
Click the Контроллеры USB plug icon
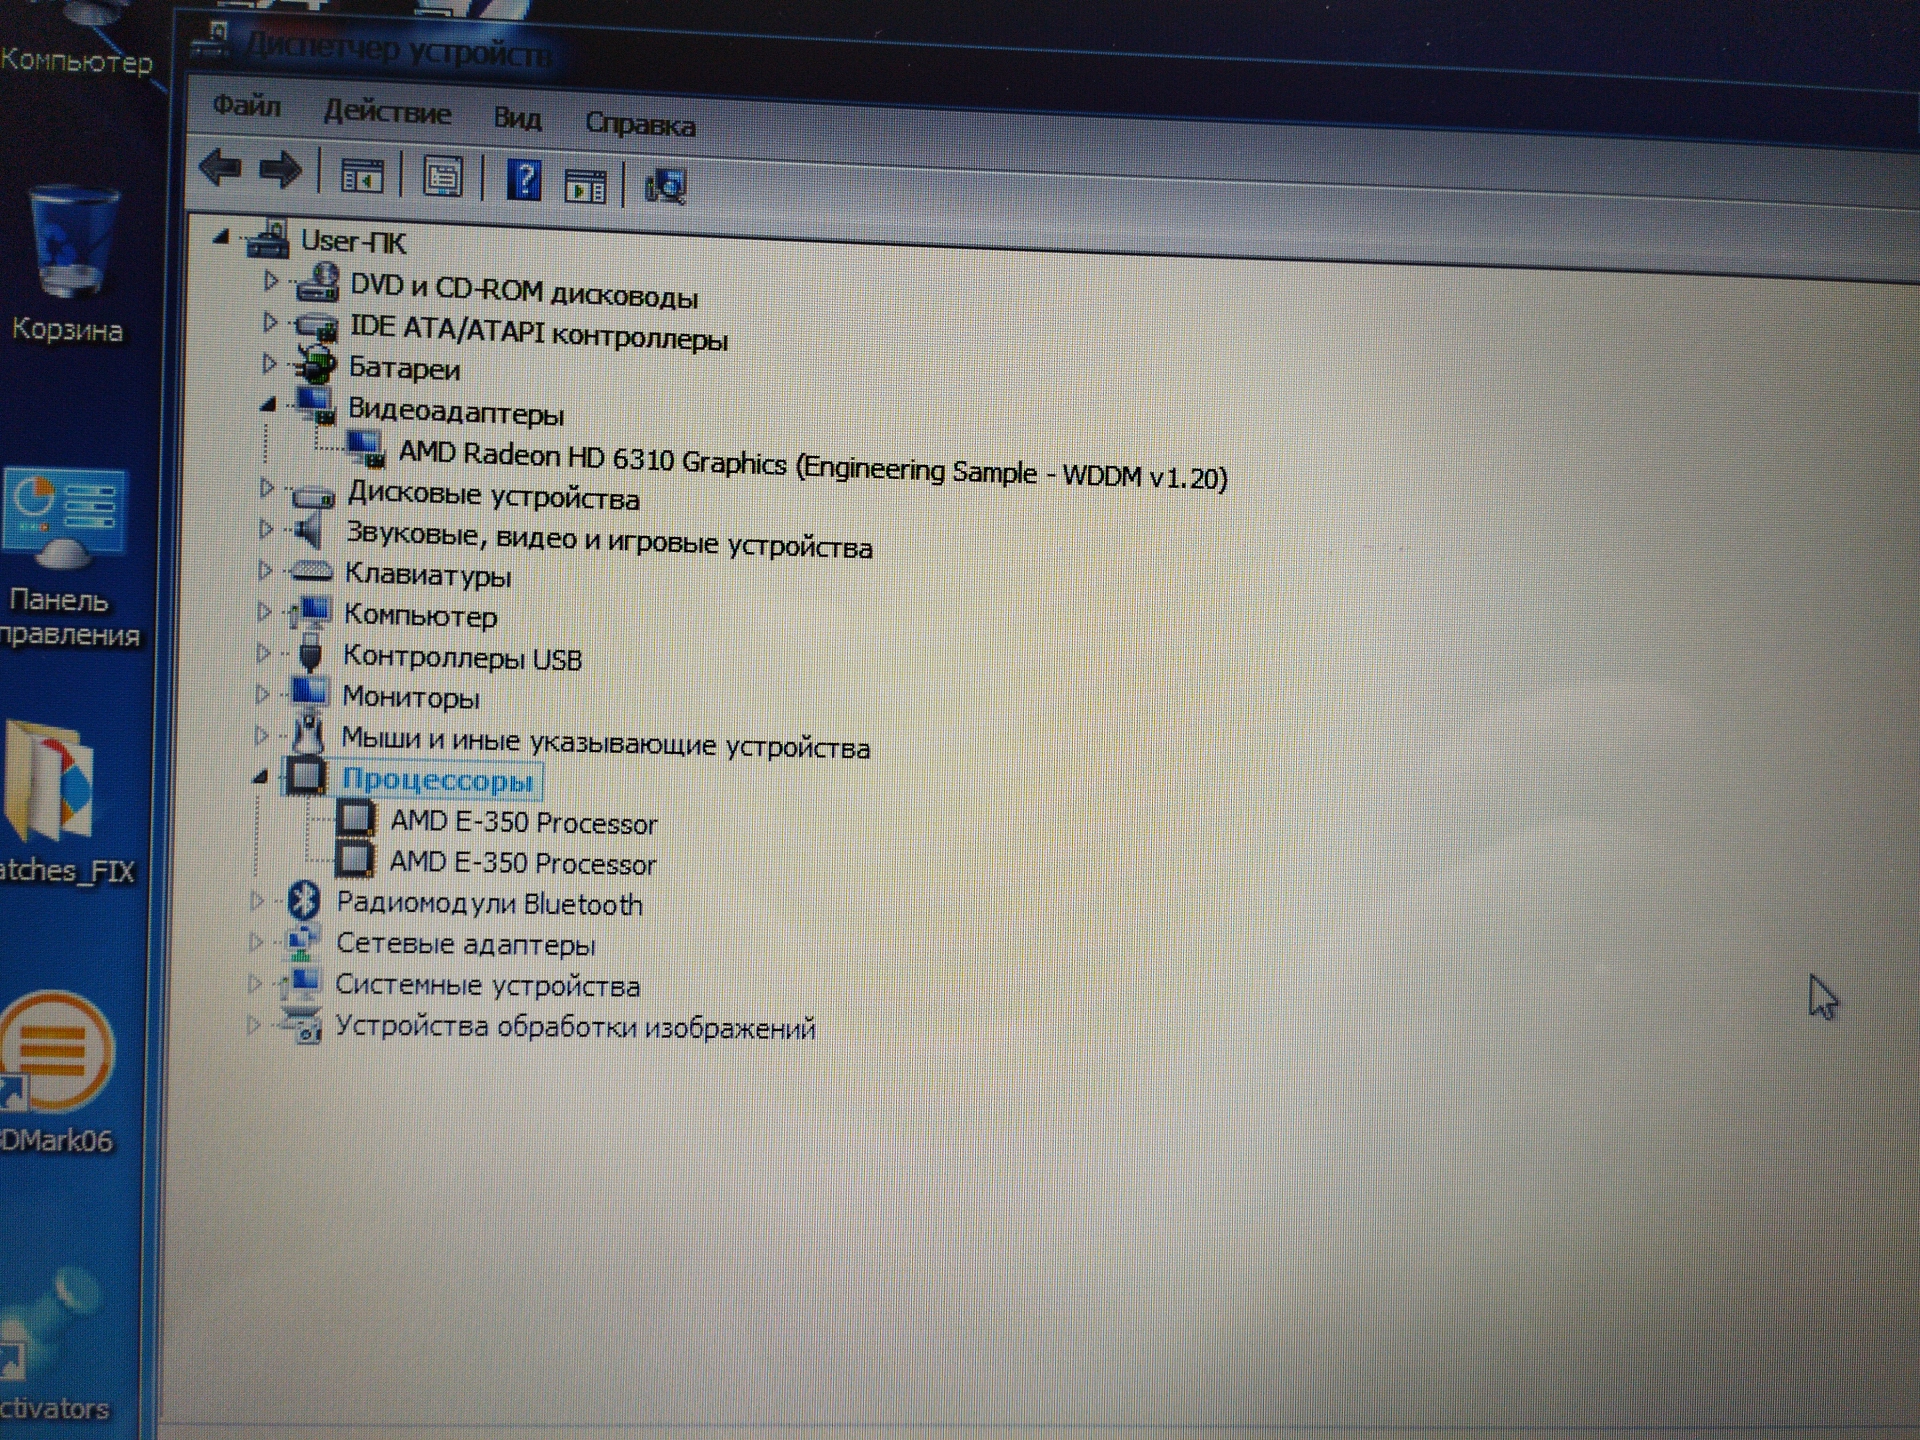pos(311,653)
